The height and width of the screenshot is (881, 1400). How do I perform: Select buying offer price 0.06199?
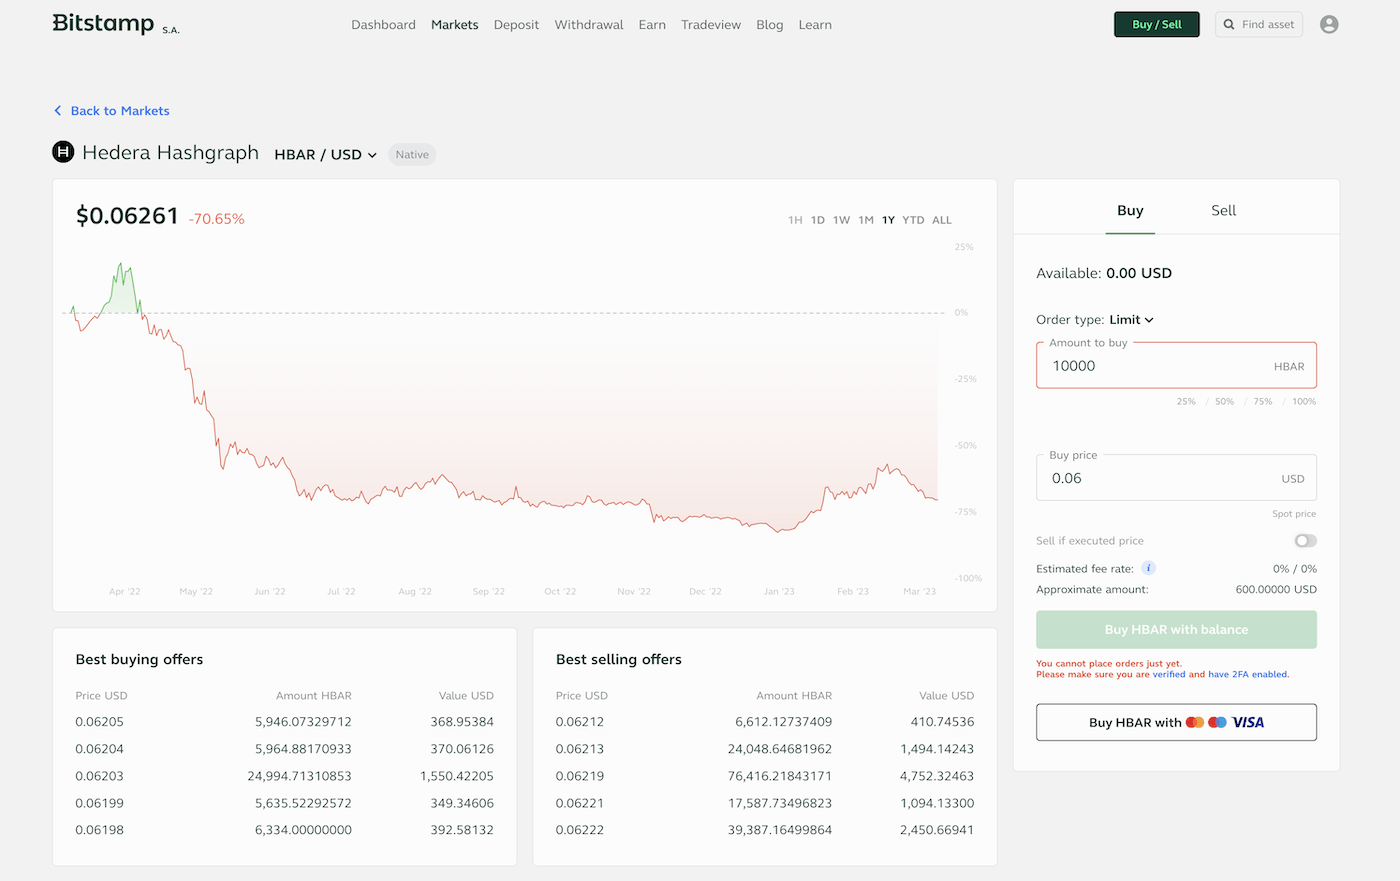100,803
